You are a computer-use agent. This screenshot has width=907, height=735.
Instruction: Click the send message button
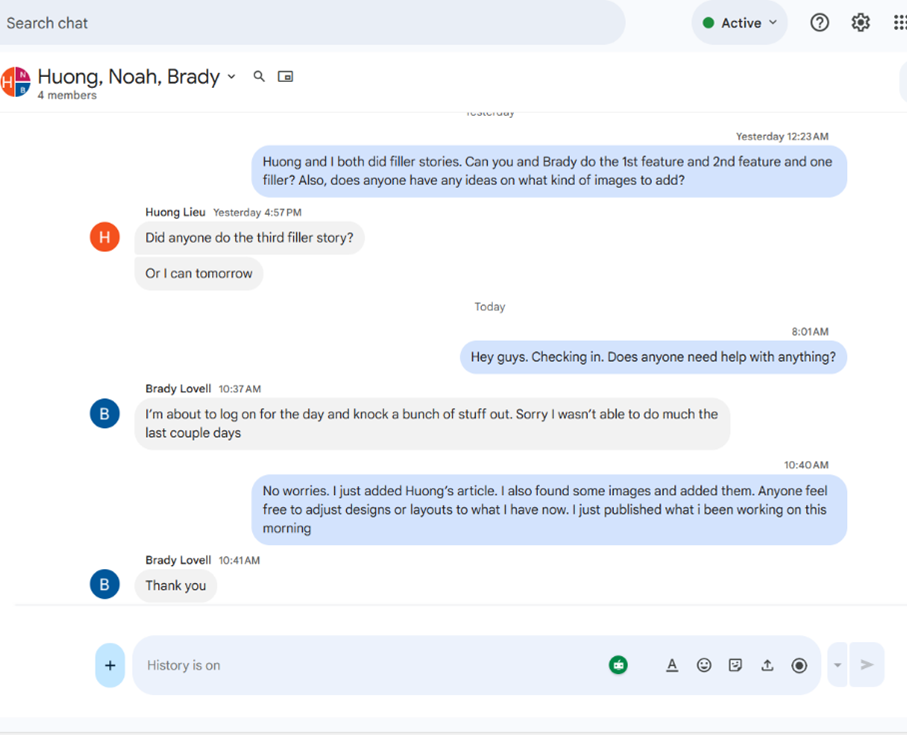[x=867, y=665]
